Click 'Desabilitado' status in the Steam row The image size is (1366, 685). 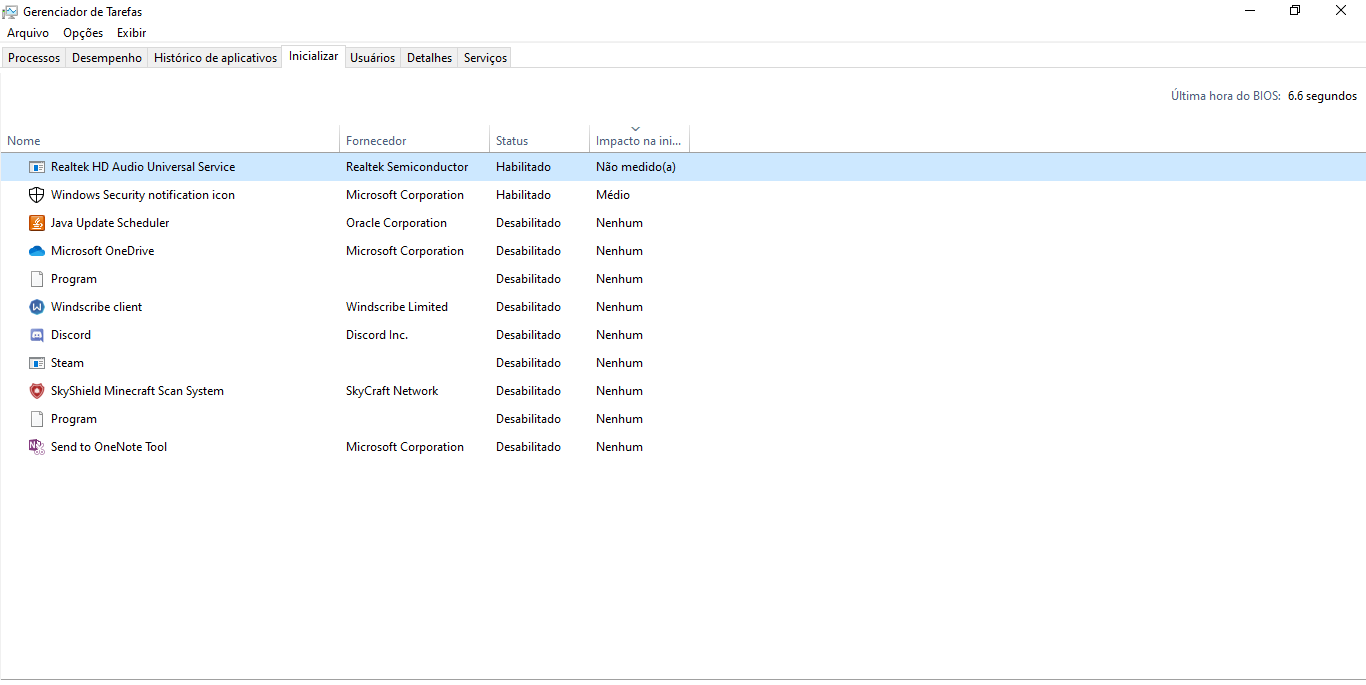[528, 363]
